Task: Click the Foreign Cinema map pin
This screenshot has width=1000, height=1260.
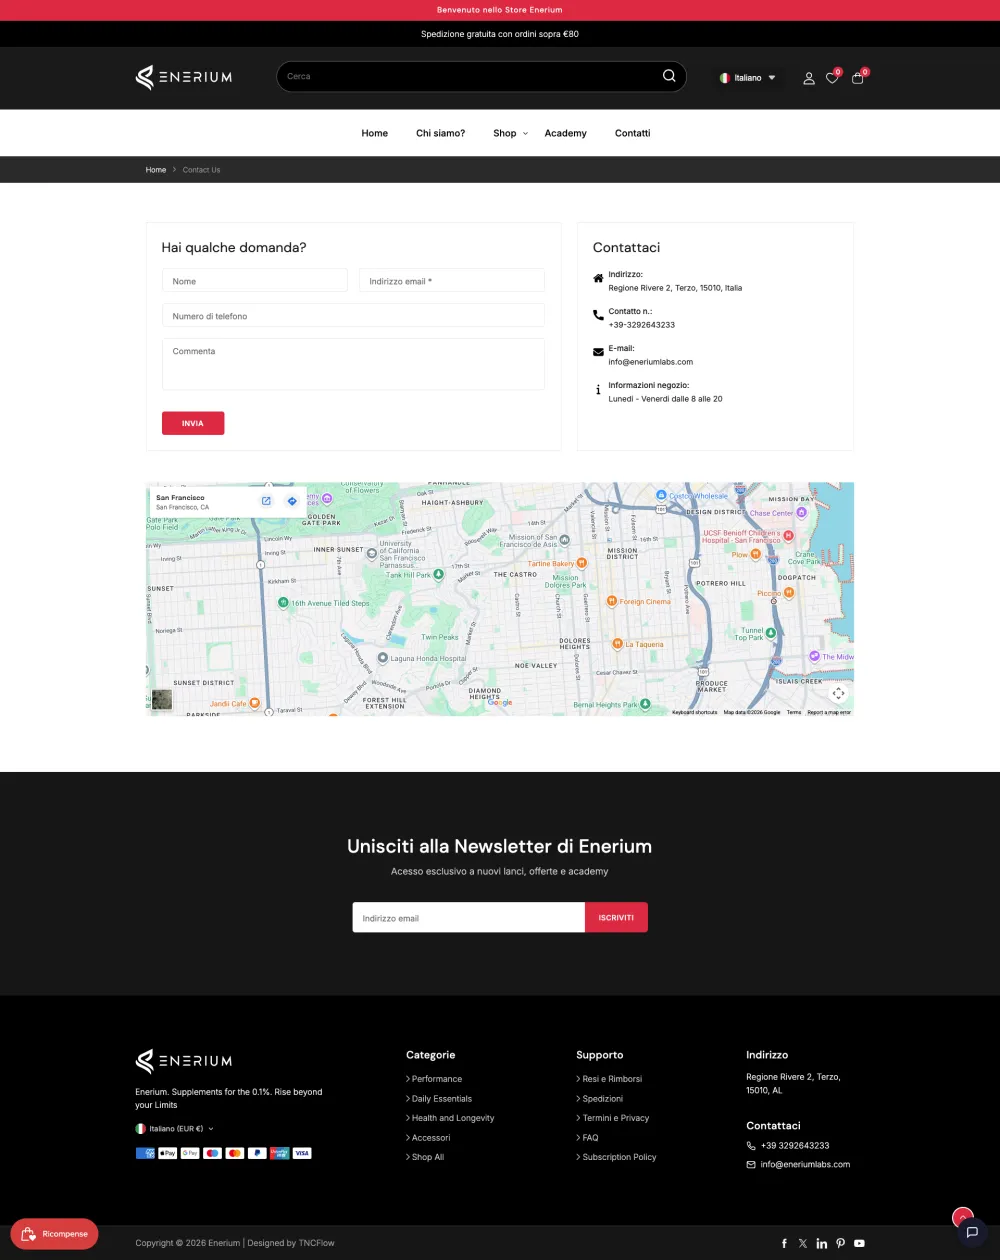Action: coord(612,601)
